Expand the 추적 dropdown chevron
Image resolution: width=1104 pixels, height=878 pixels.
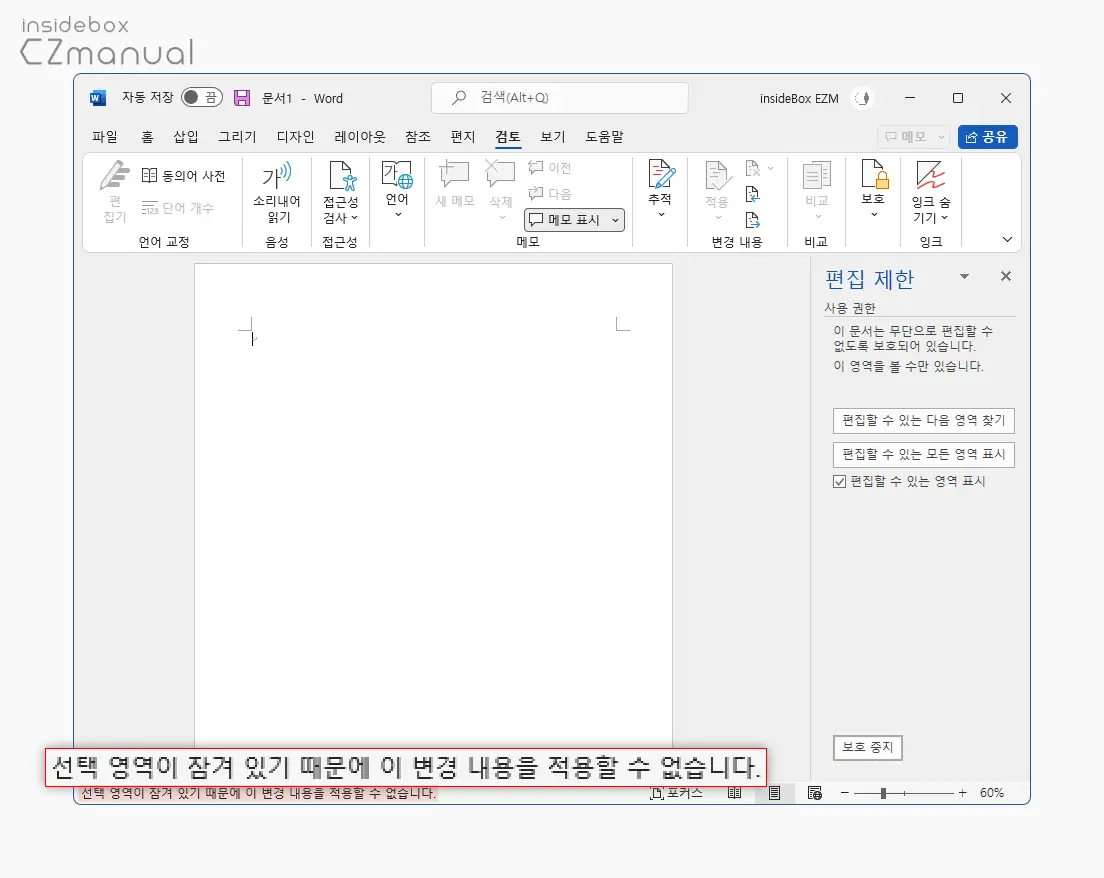[x=660, y=214]
